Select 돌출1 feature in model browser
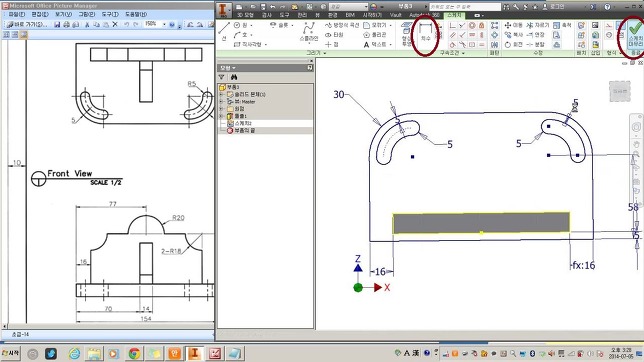 pyautogui.click(x=237, y=116)
